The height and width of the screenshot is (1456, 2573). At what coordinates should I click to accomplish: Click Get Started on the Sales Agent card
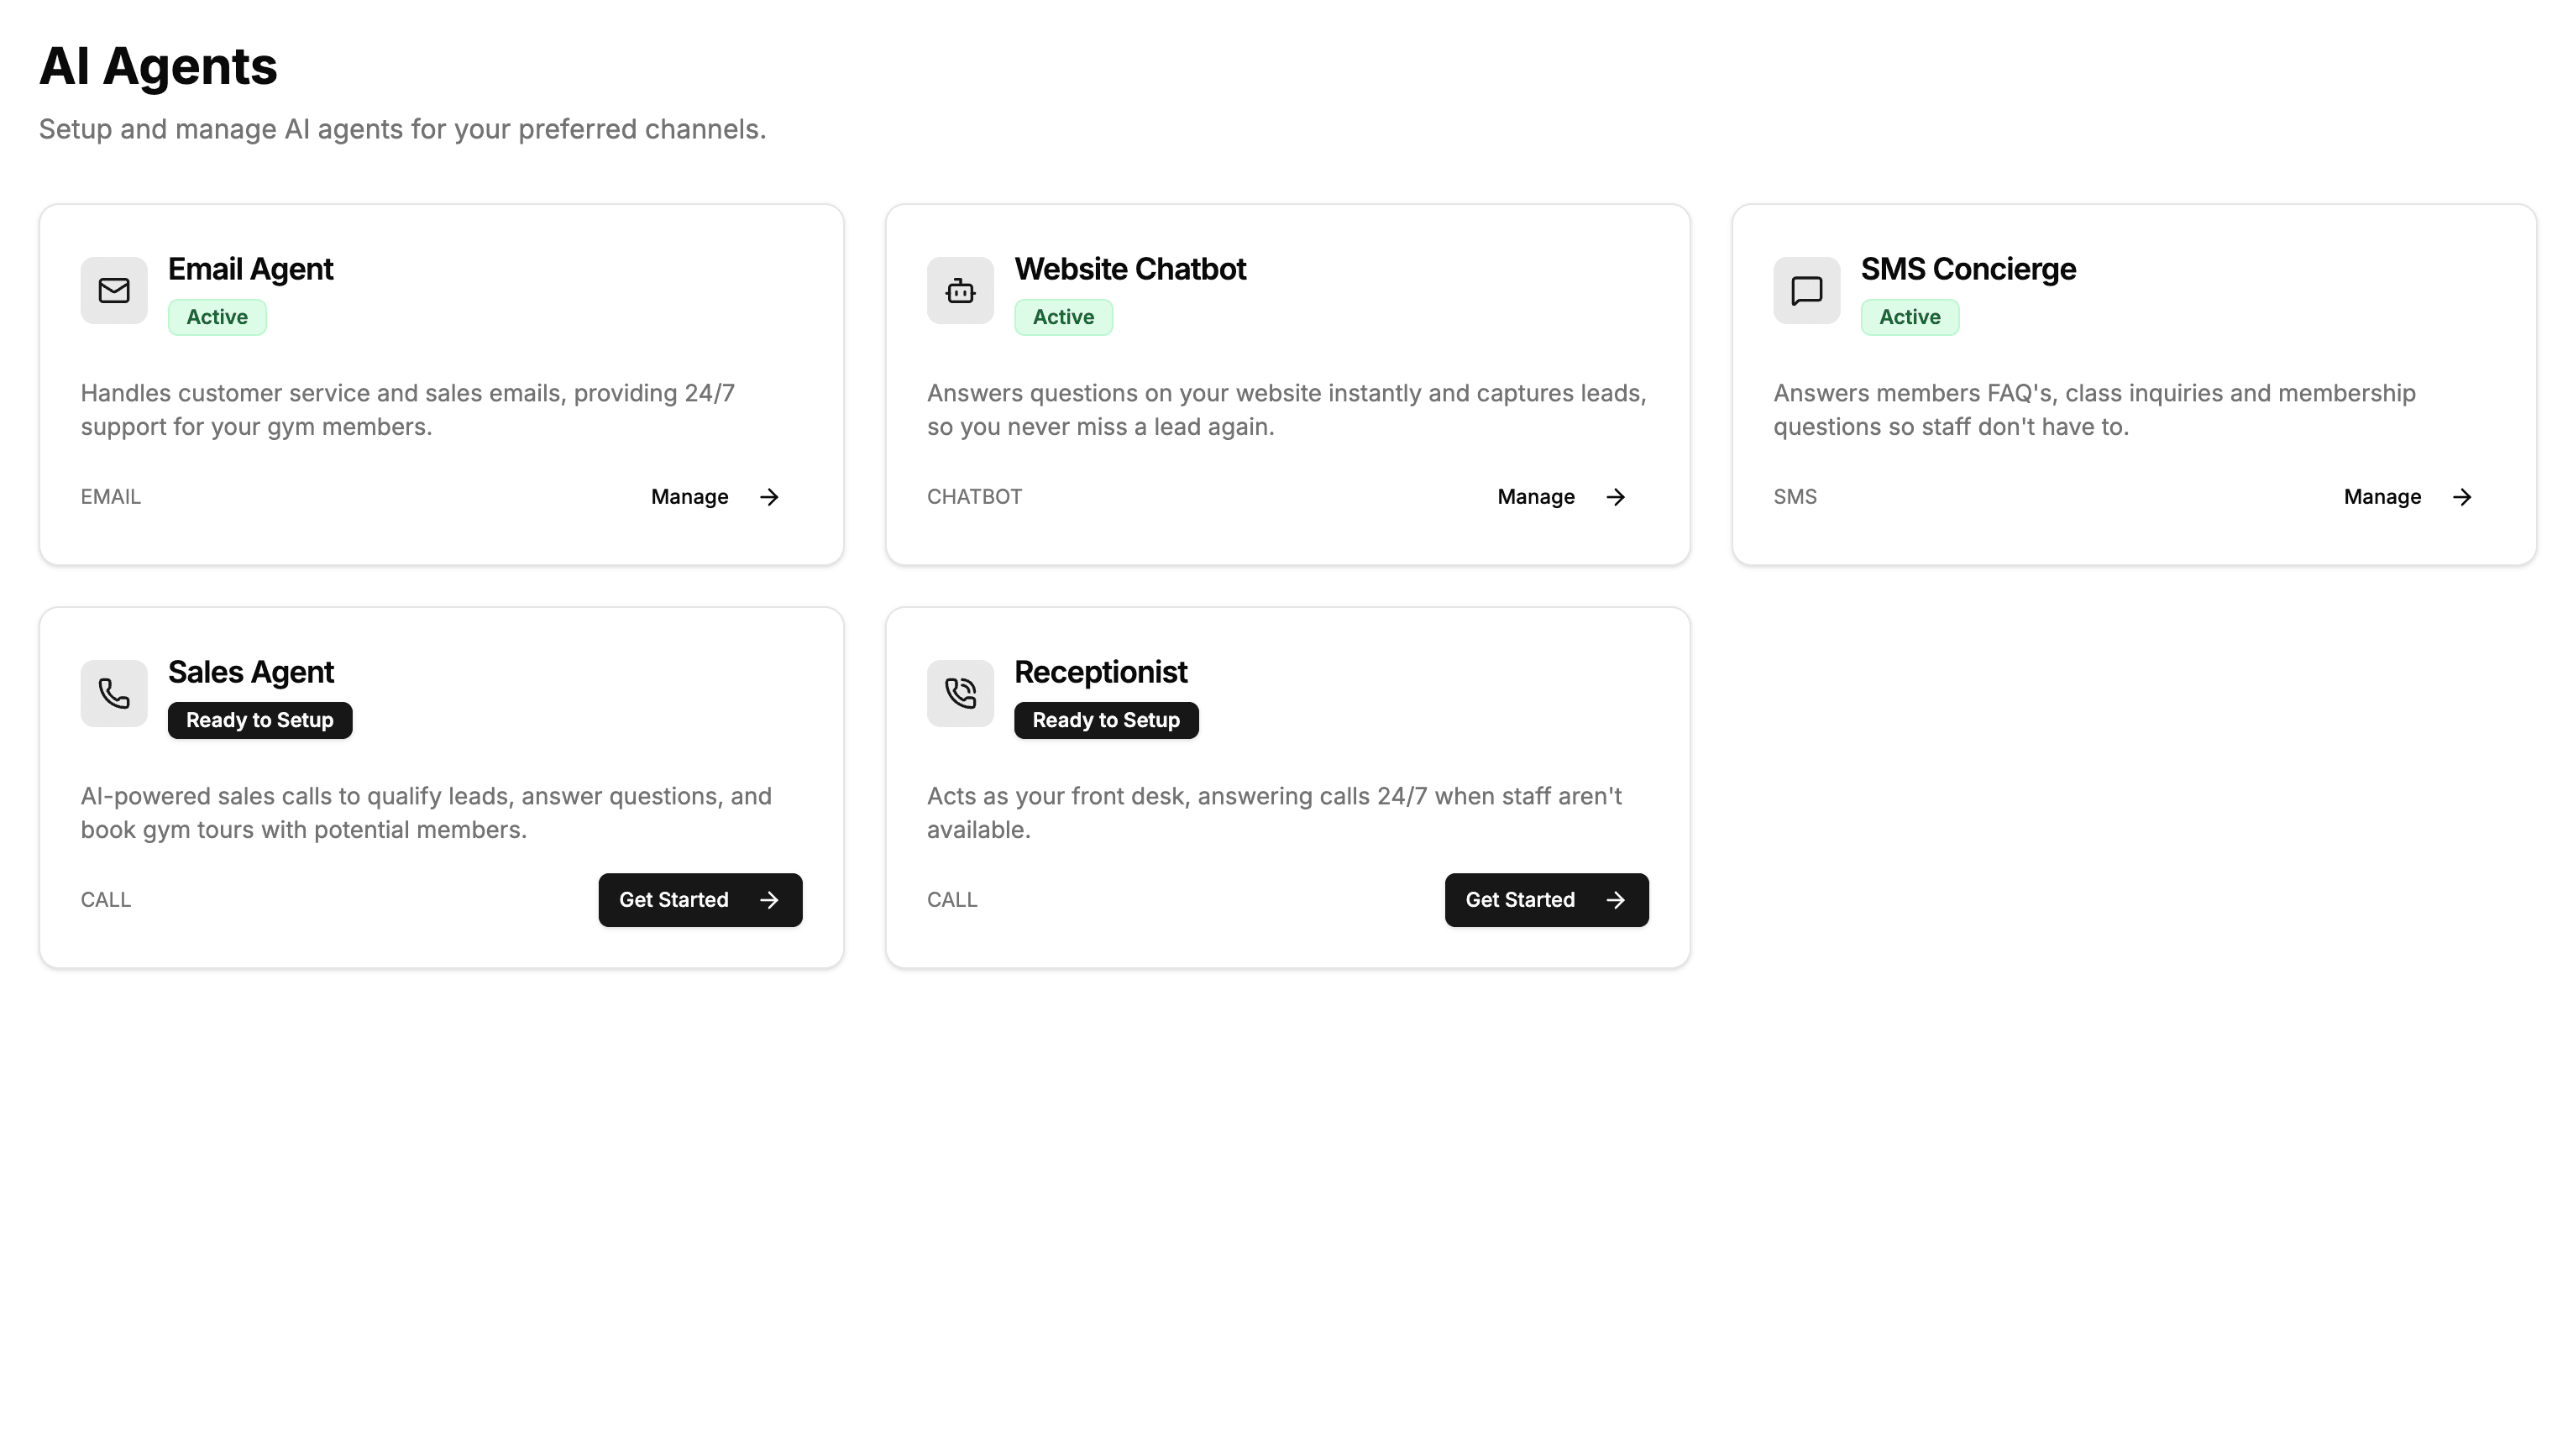(x=700, y=900)
